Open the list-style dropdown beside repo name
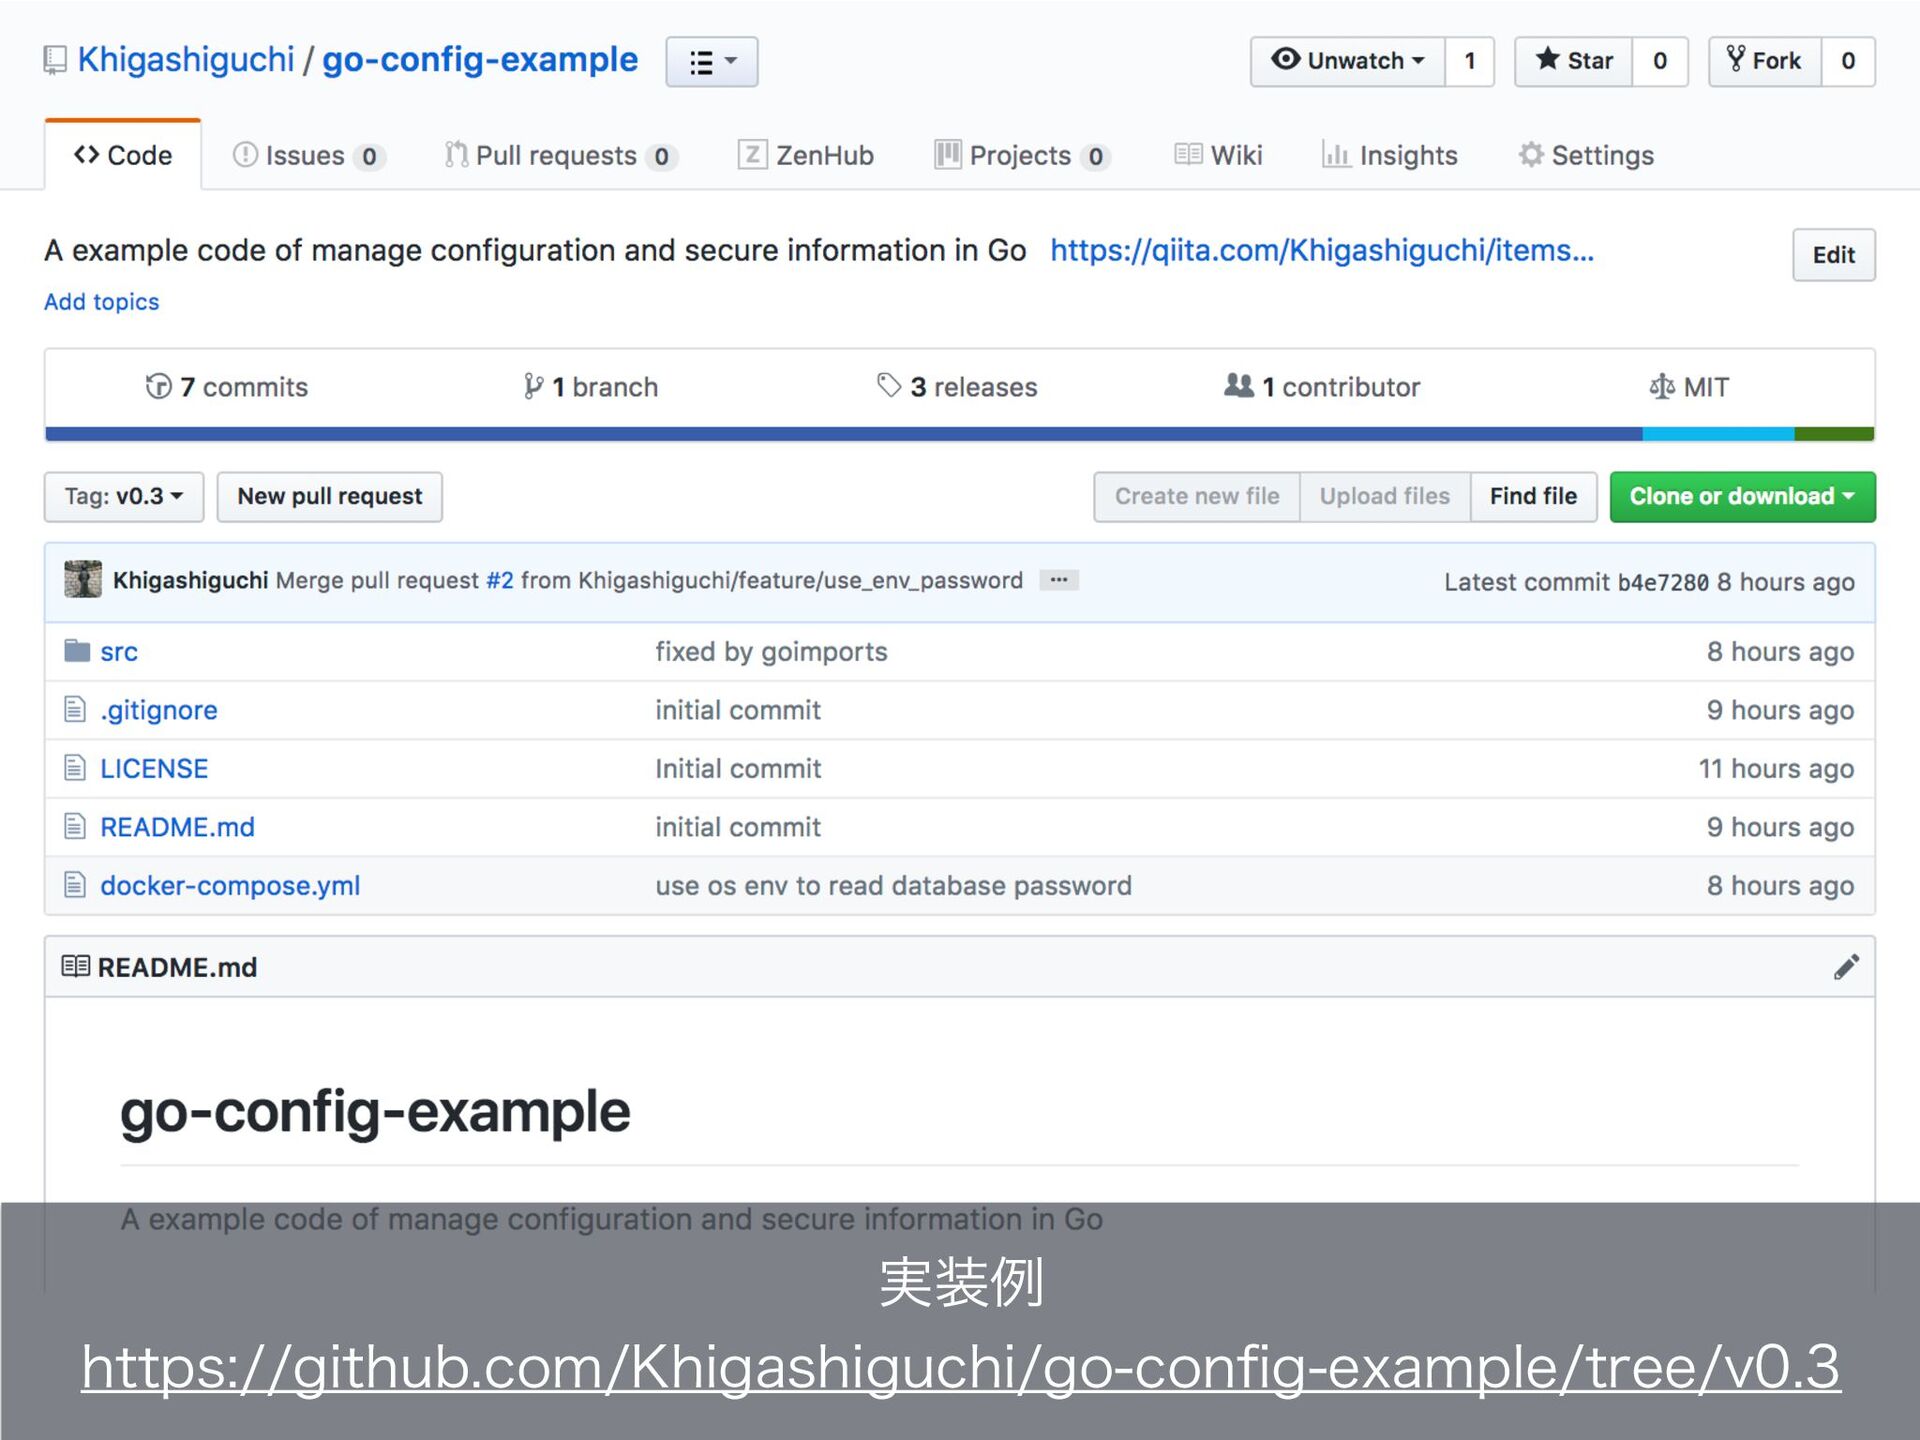Image resolution: width=1920 pixels, height=1440 pixels. (712, 62)
